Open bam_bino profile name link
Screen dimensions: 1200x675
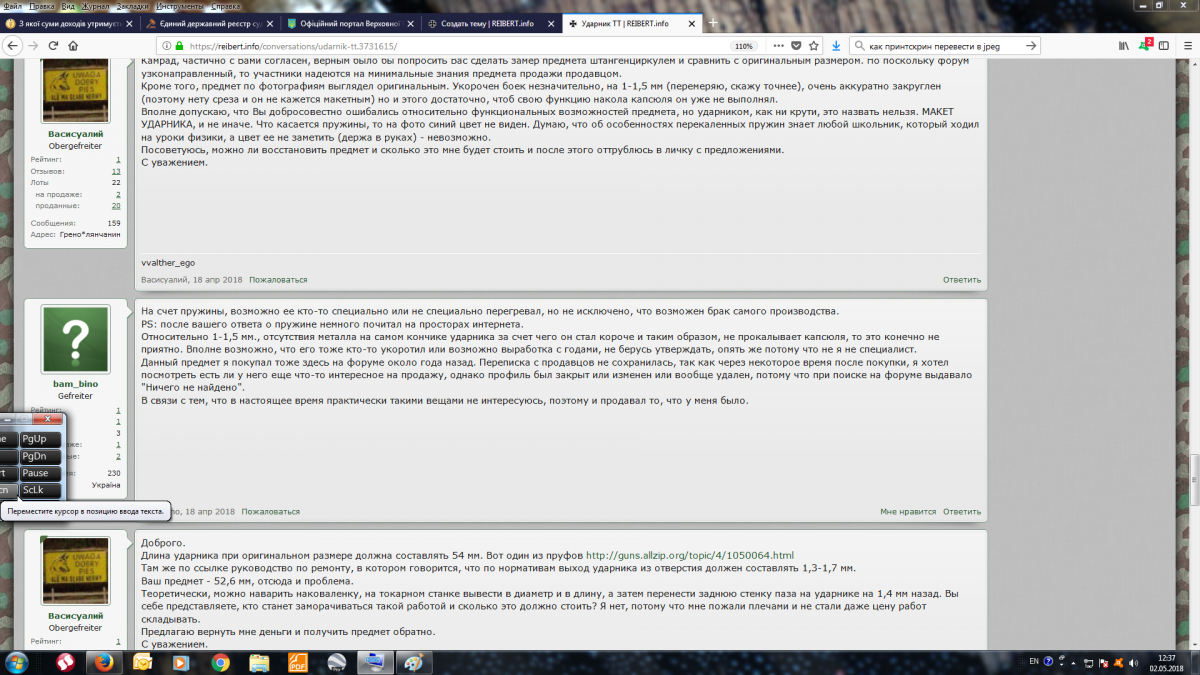(x=75, y=384)
